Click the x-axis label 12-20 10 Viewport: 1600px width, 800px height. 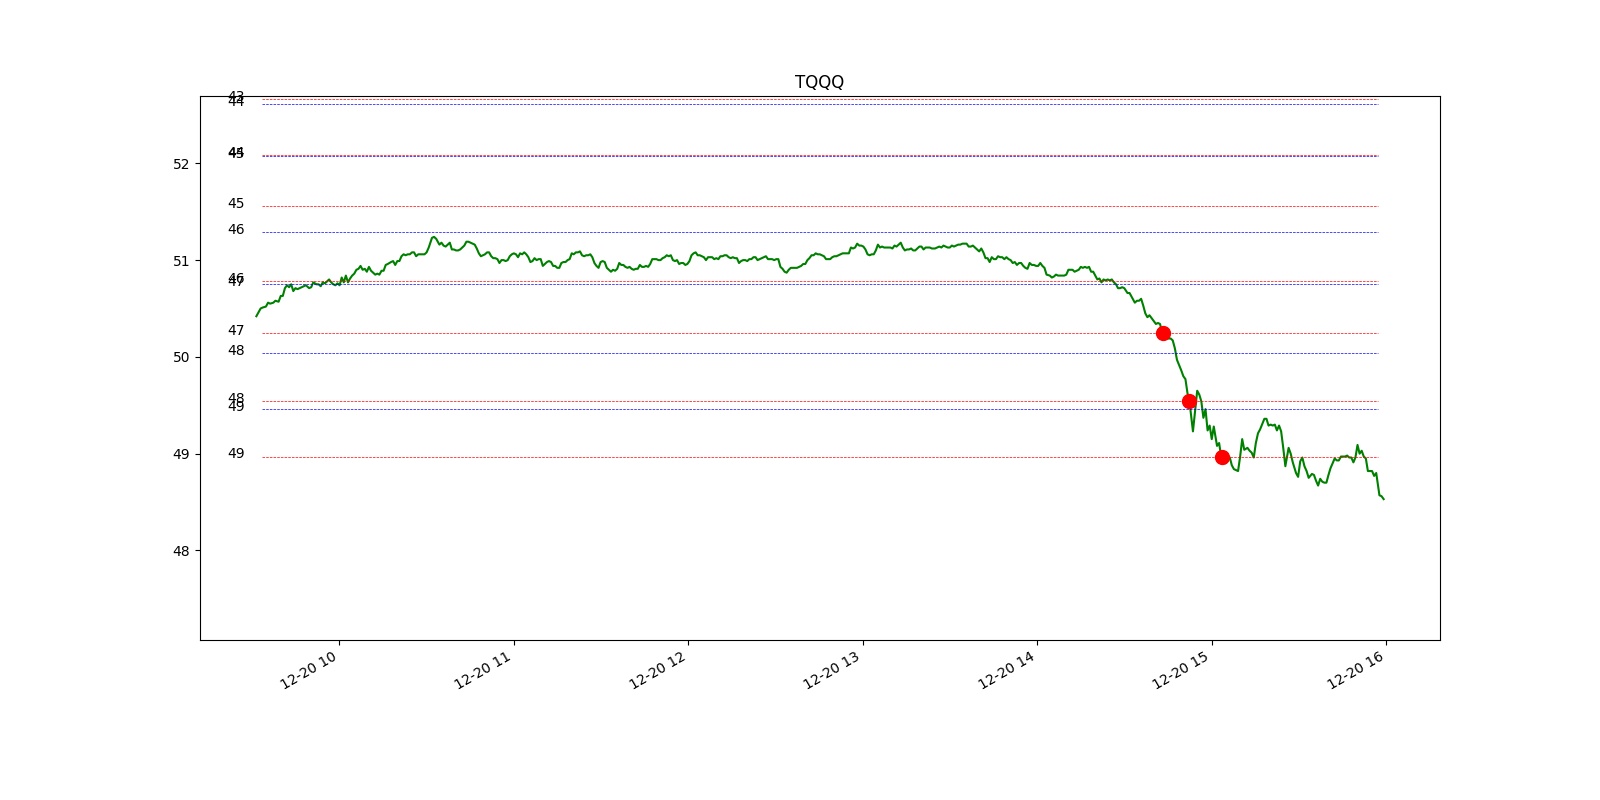click(310, 668)
